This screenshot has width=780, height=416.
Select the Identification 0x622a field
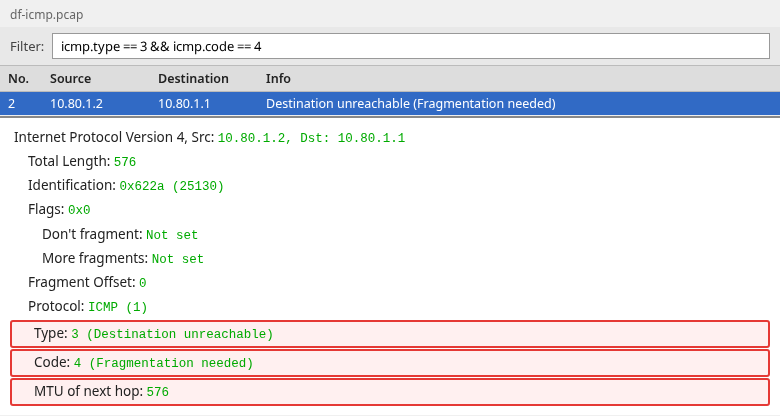126,185
